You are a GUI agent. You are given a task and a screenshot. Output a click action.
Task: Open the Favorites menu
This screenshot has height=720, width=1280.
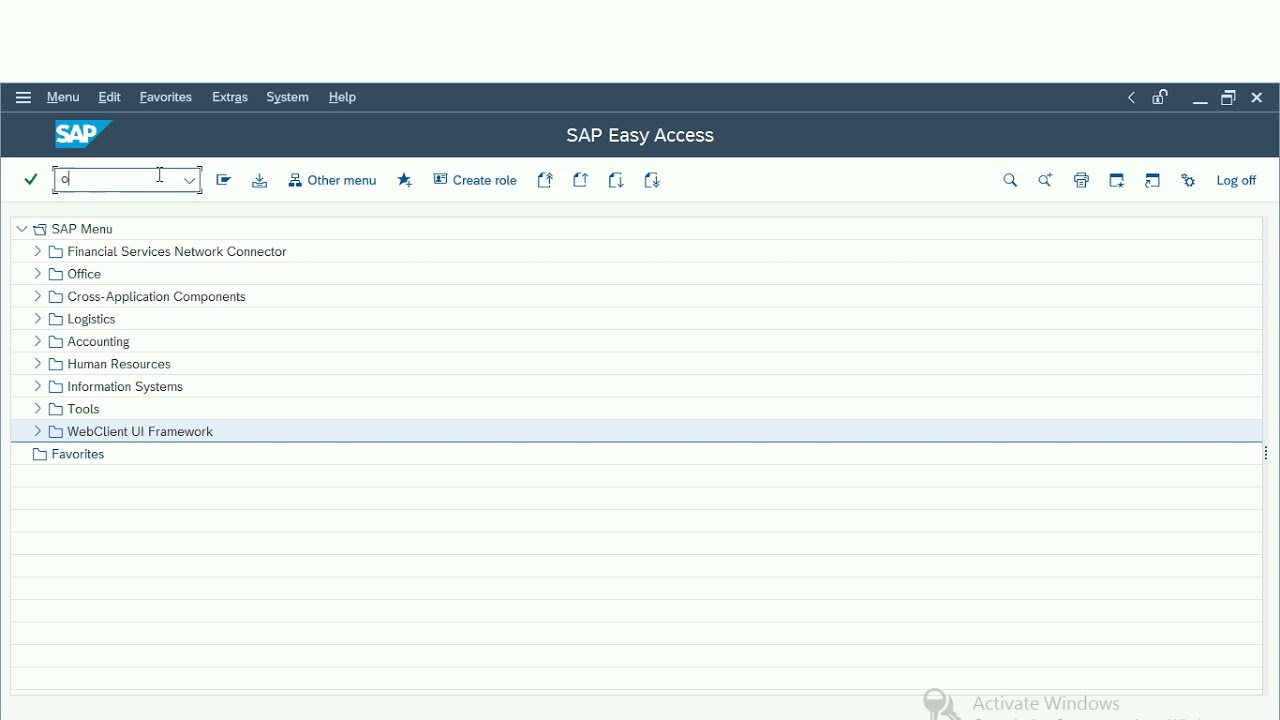pyautogui.click(x=165, y=97)
